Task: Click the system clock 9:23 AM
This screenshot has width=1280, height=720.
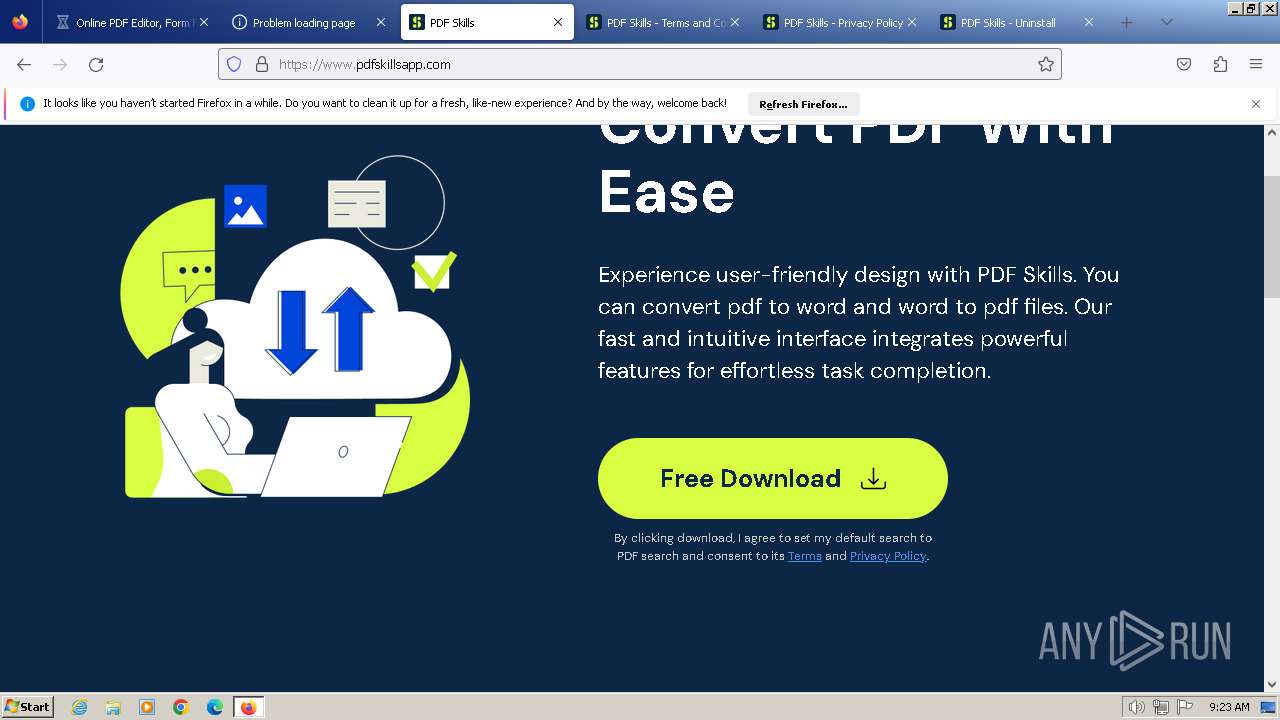Action: [1229, 707]
